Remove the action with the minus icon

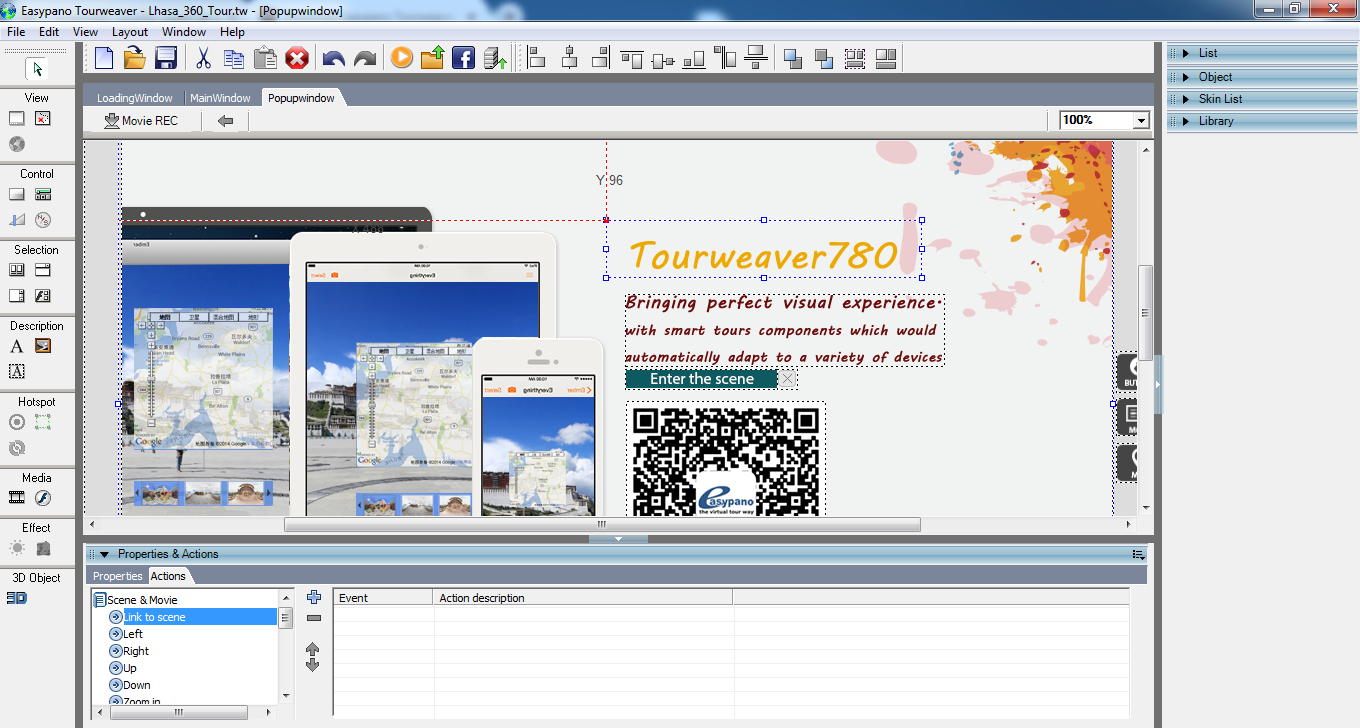[314, 618]
